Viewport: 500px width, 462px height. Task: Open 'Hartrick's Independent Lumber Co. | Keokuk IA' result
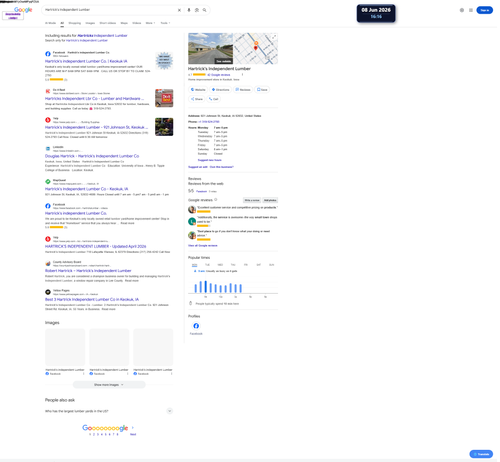86,61
